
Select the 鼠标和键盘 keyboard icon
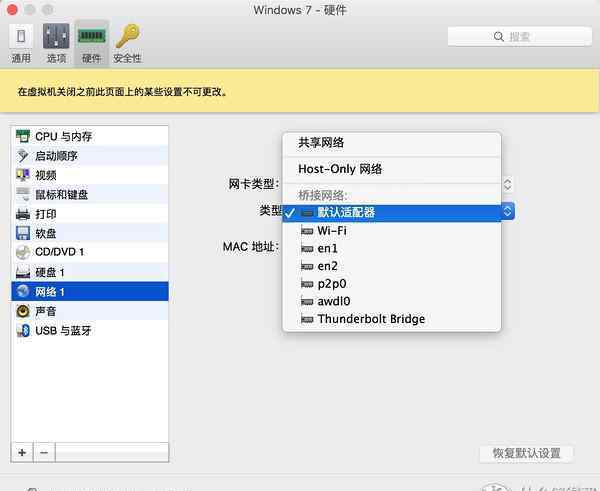[23, 194]
